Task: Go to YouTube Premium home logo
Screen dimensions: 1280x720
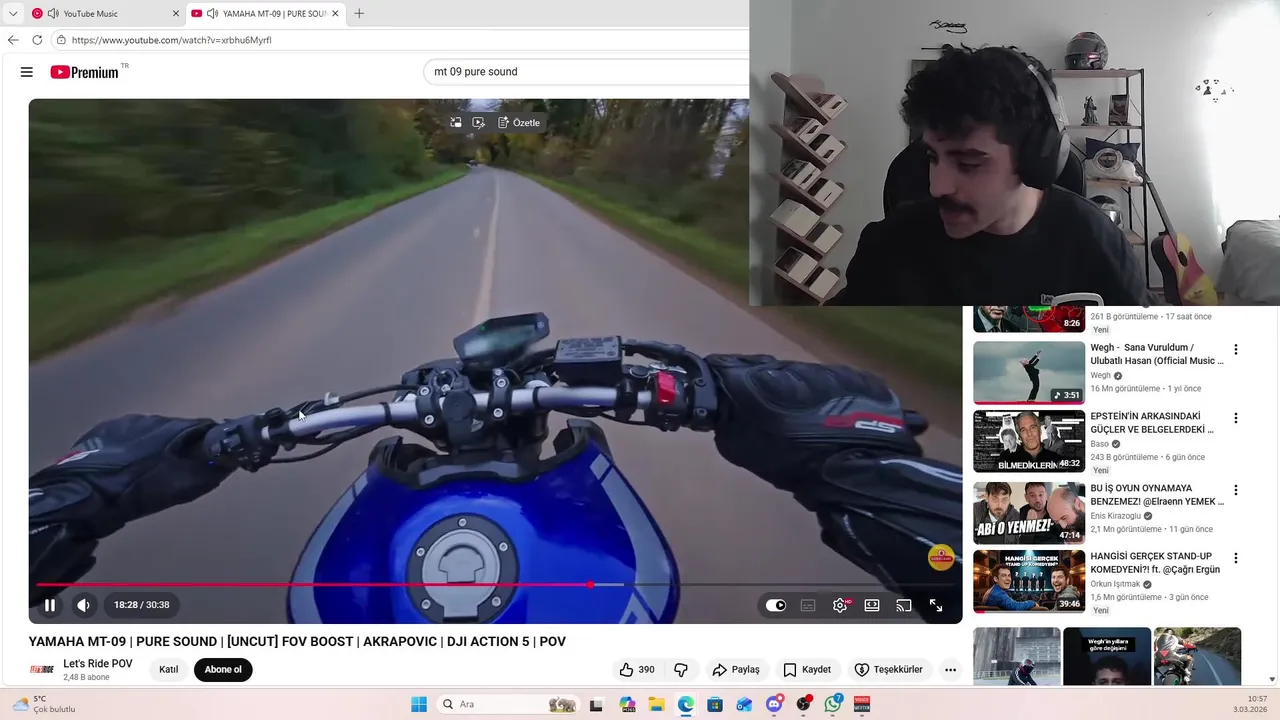Action: 85,72
